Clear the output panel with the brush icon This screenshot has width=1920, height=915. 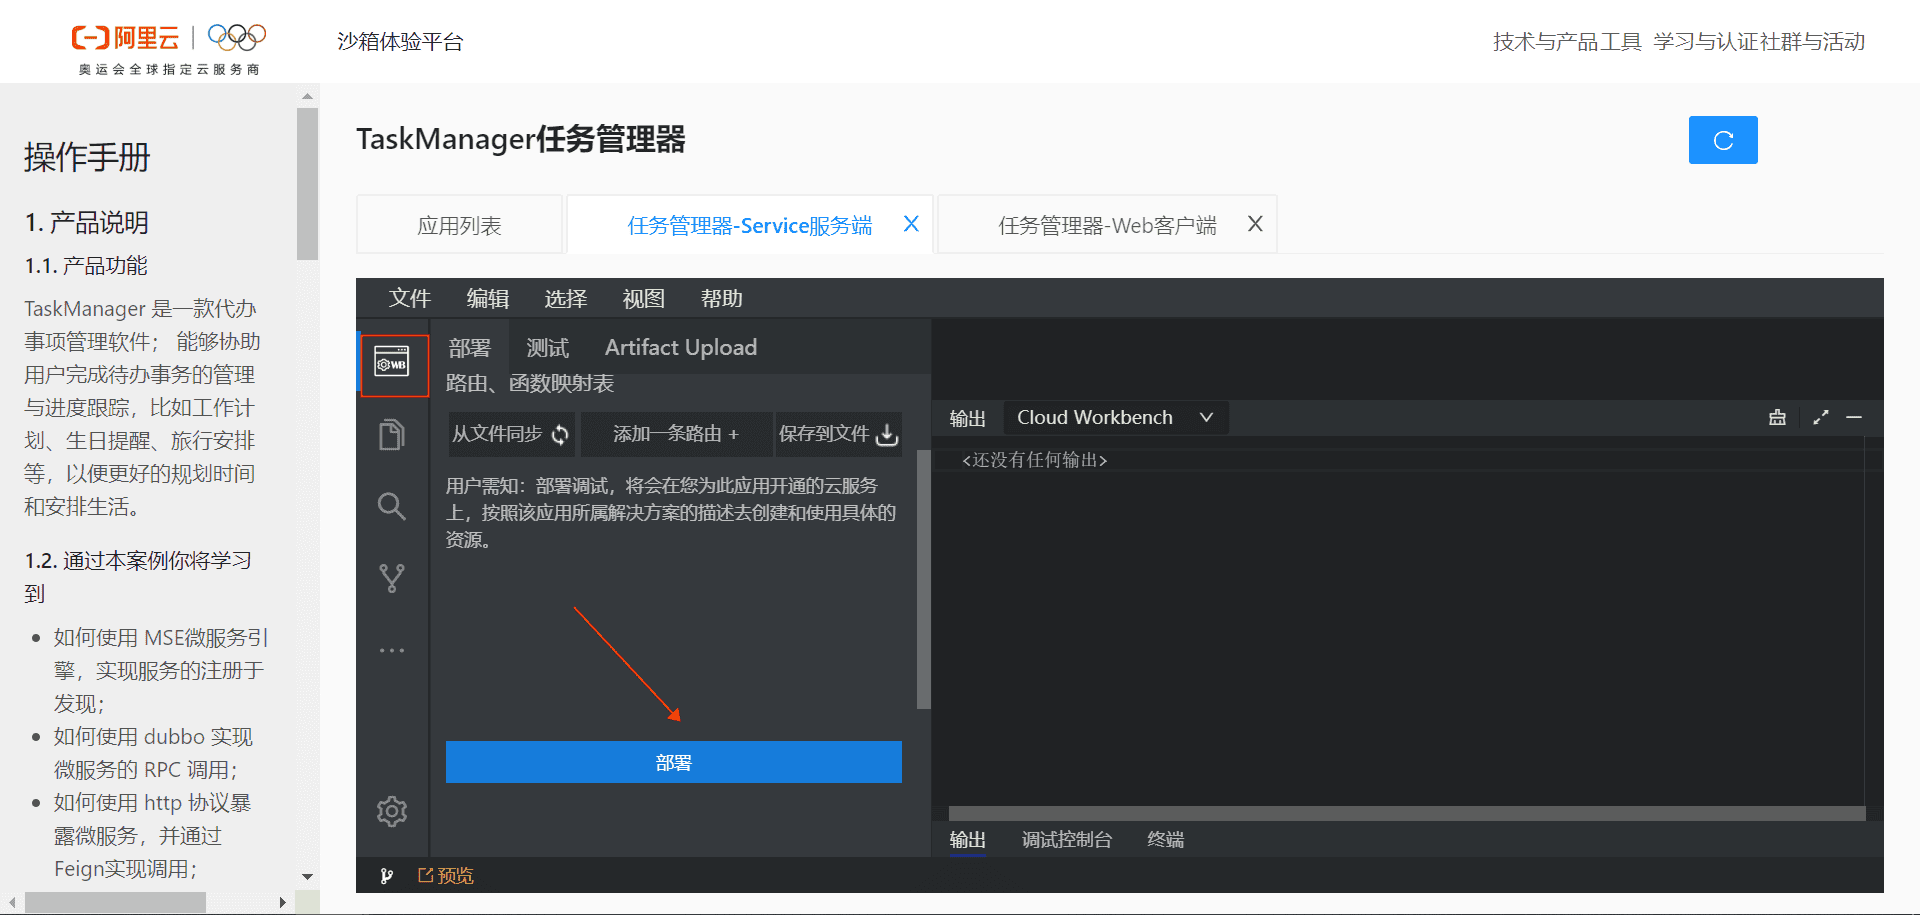coord(1777,417)
